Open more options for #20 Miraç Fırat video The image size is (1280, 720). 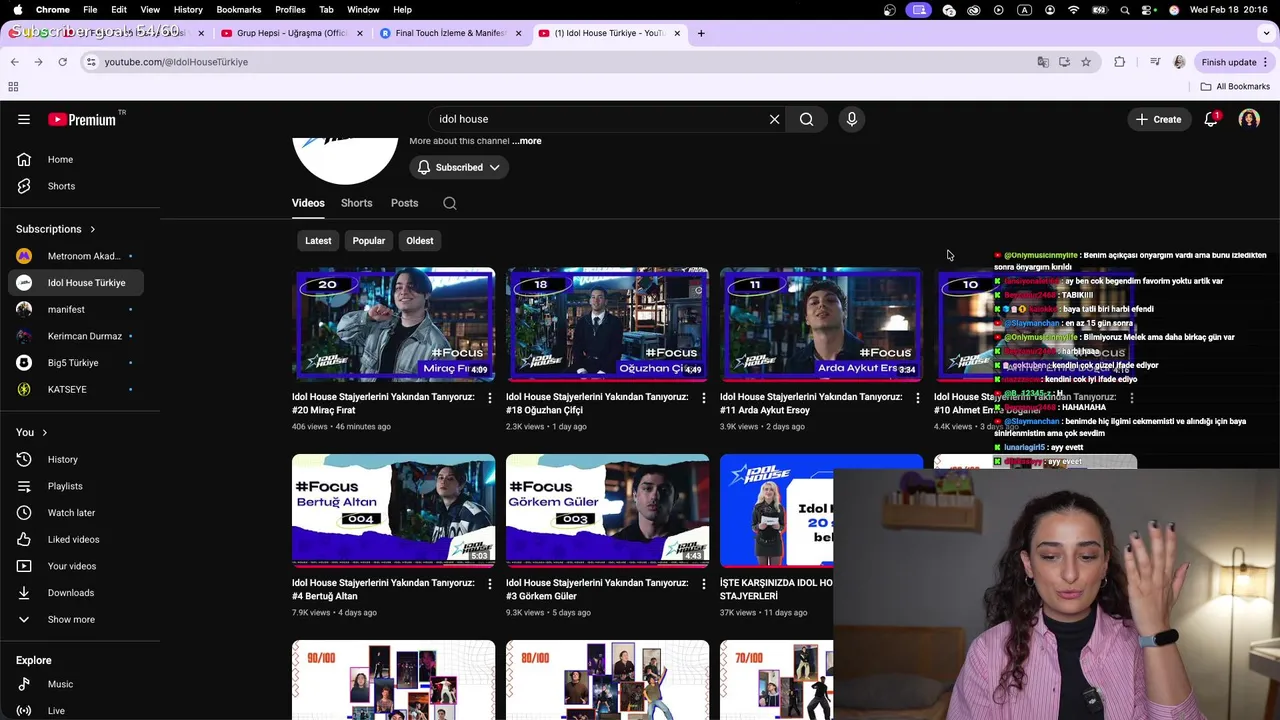point(489,398)
